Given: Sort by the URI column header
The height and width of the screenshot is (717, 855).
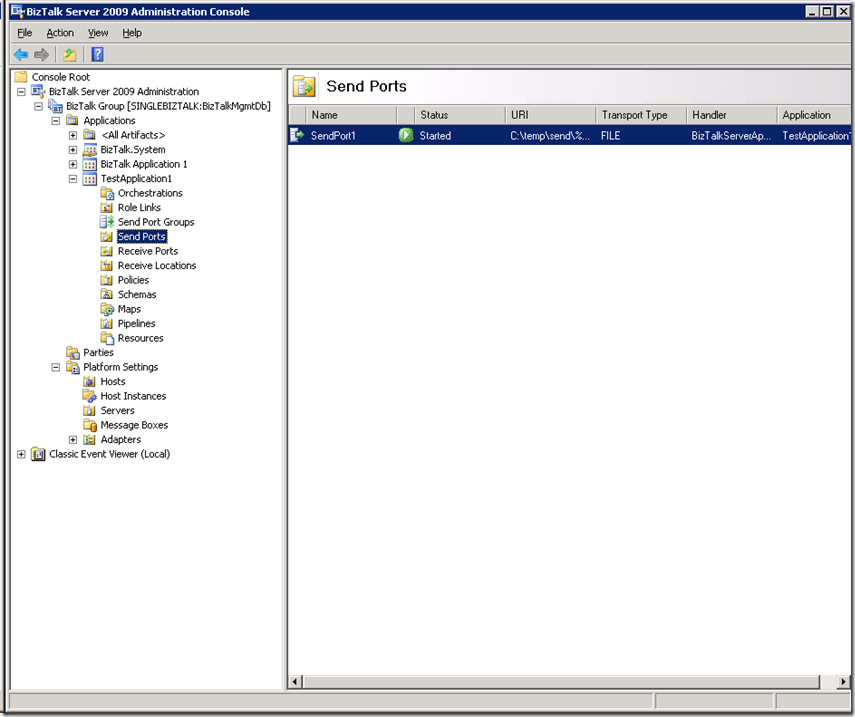Looking at the screenshot, I should (x=551, y=115).
